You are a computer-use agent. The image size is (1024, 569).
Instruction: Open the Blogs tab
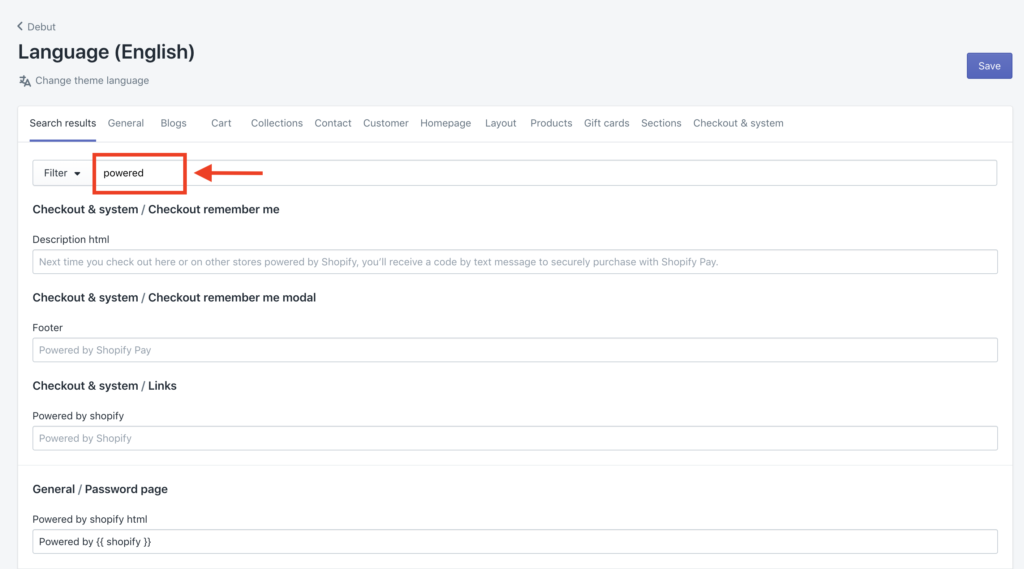(173, 123)
